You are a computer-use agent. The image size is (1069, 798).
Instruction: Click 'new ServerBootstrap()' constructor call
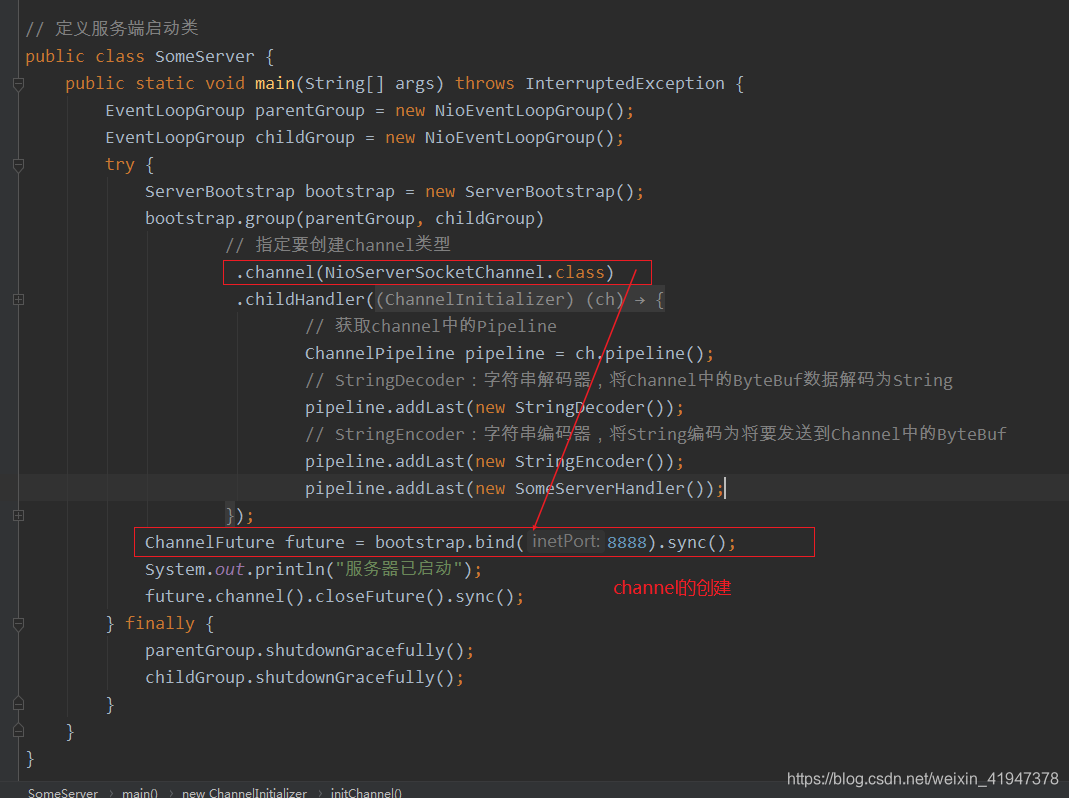click(x=530, y=192)
